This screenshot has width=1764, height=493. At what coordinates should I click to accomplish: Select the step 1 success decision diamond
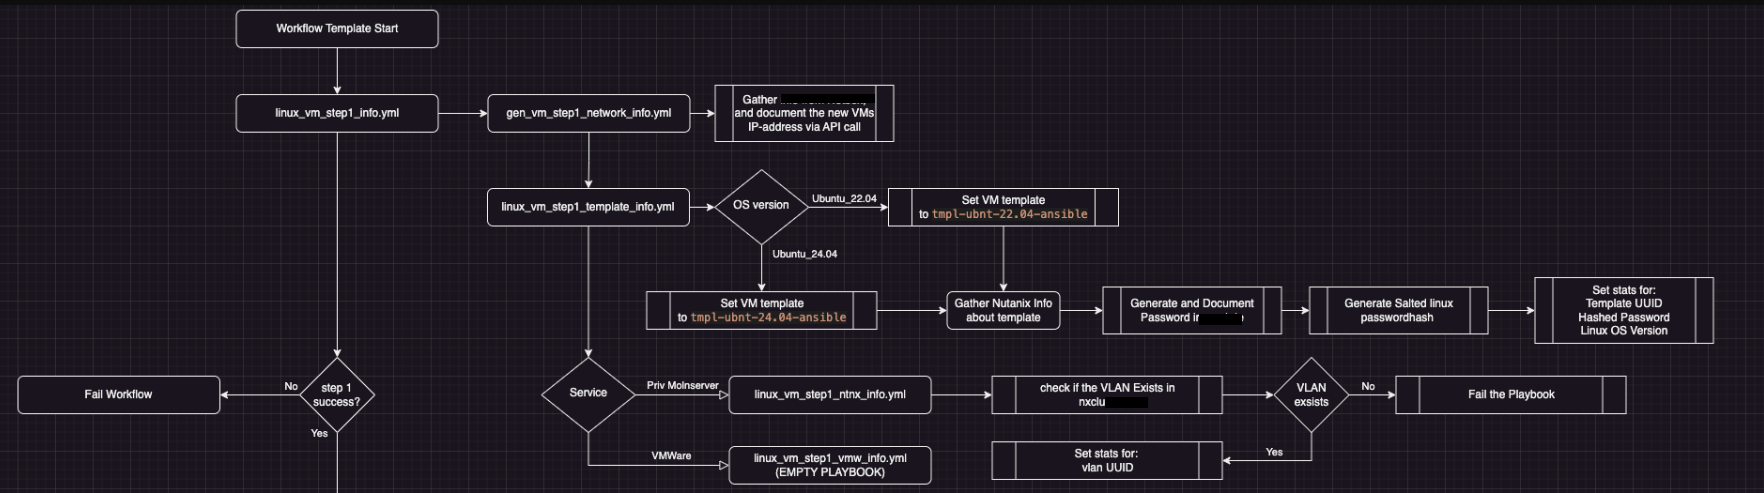[337, 395]
